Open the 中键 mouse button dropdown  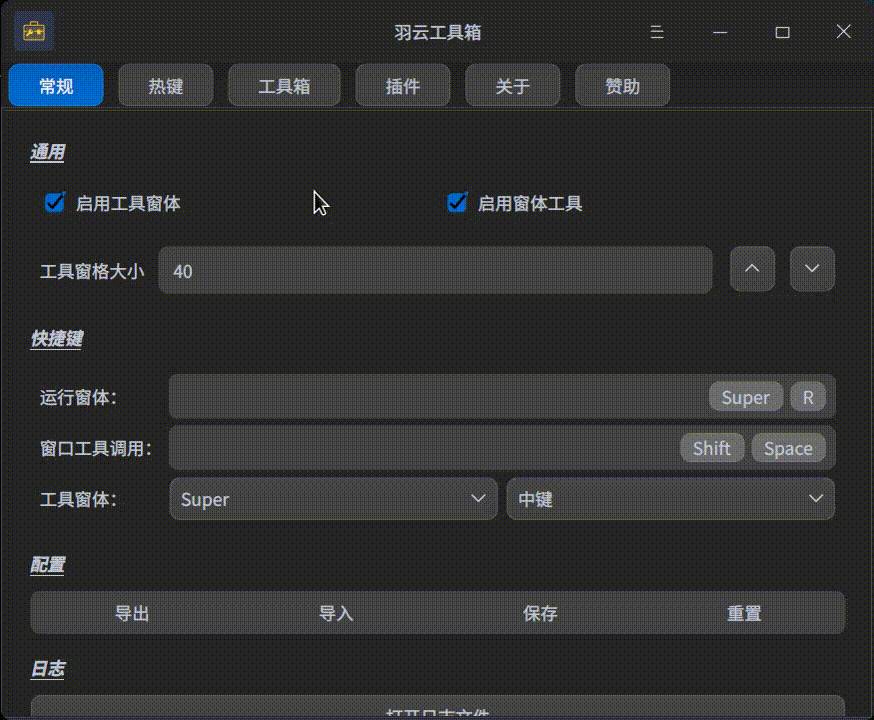[670, 499]
